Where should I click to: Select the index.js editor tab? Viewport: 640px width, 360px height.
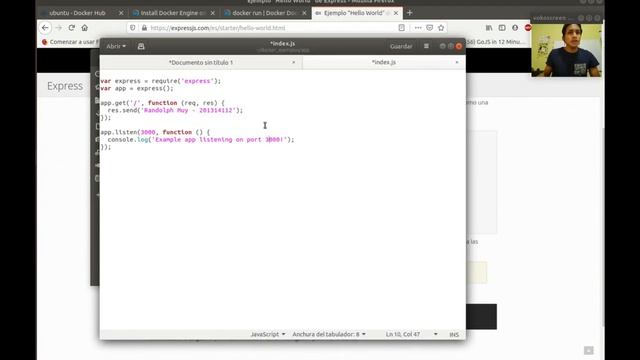[x=384, y=62]
